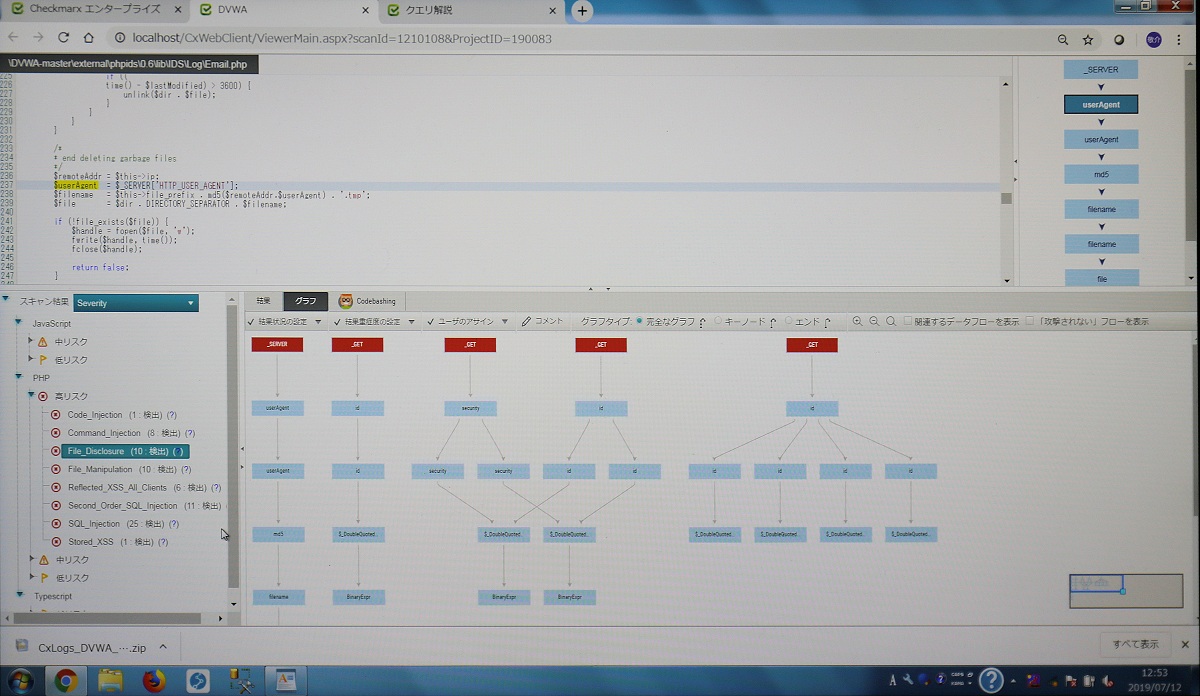Select the 完全なグラフ radio button

(640, 322)
